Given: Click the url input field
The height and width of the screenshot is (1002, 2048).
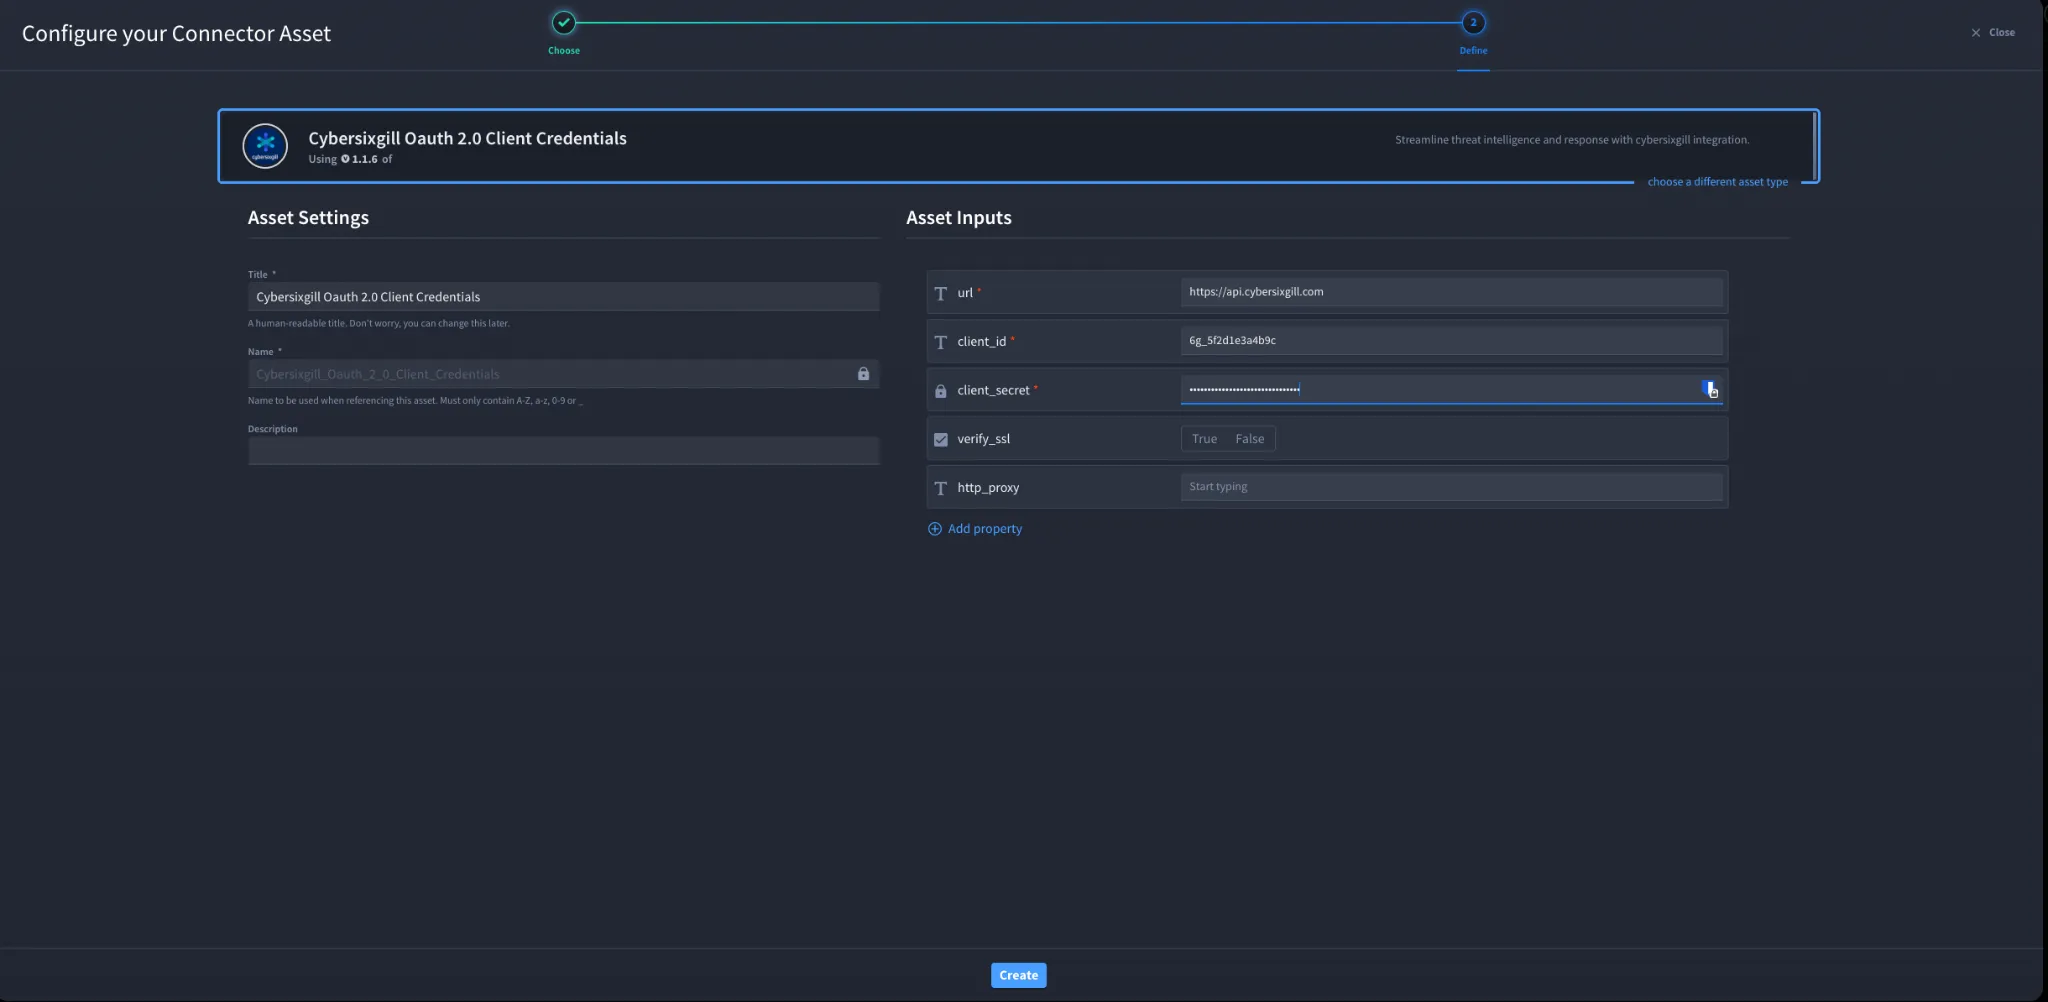Looking at the screenshot, I should [x=1451, y=292].
